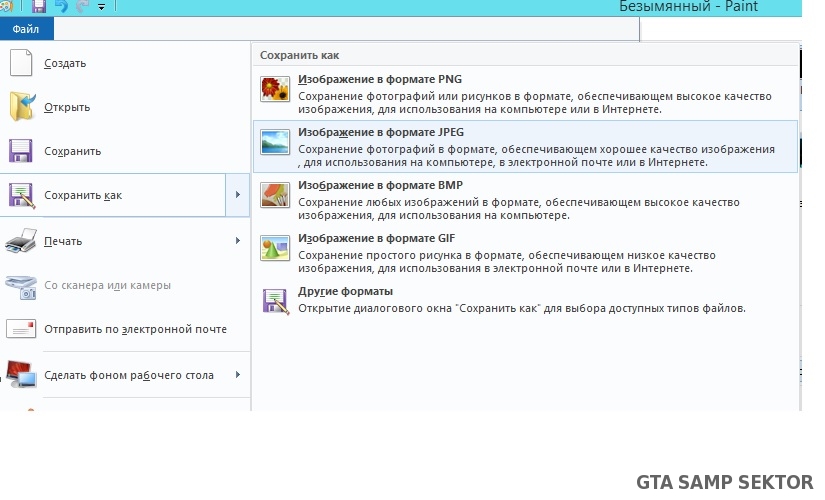Select Сделать фоном рабочего стола

(125, 375)
